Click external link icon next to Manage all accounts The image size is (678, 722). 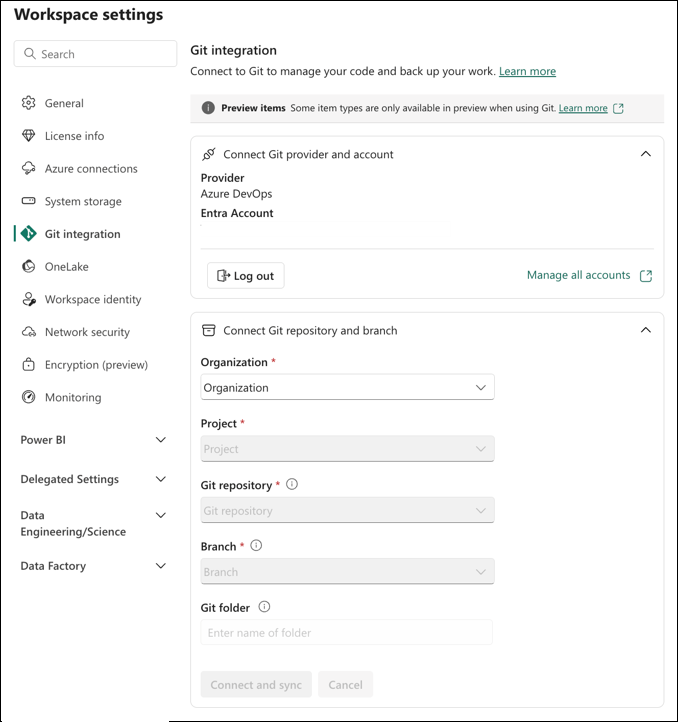pyautogui.click(x=646, y=275)
